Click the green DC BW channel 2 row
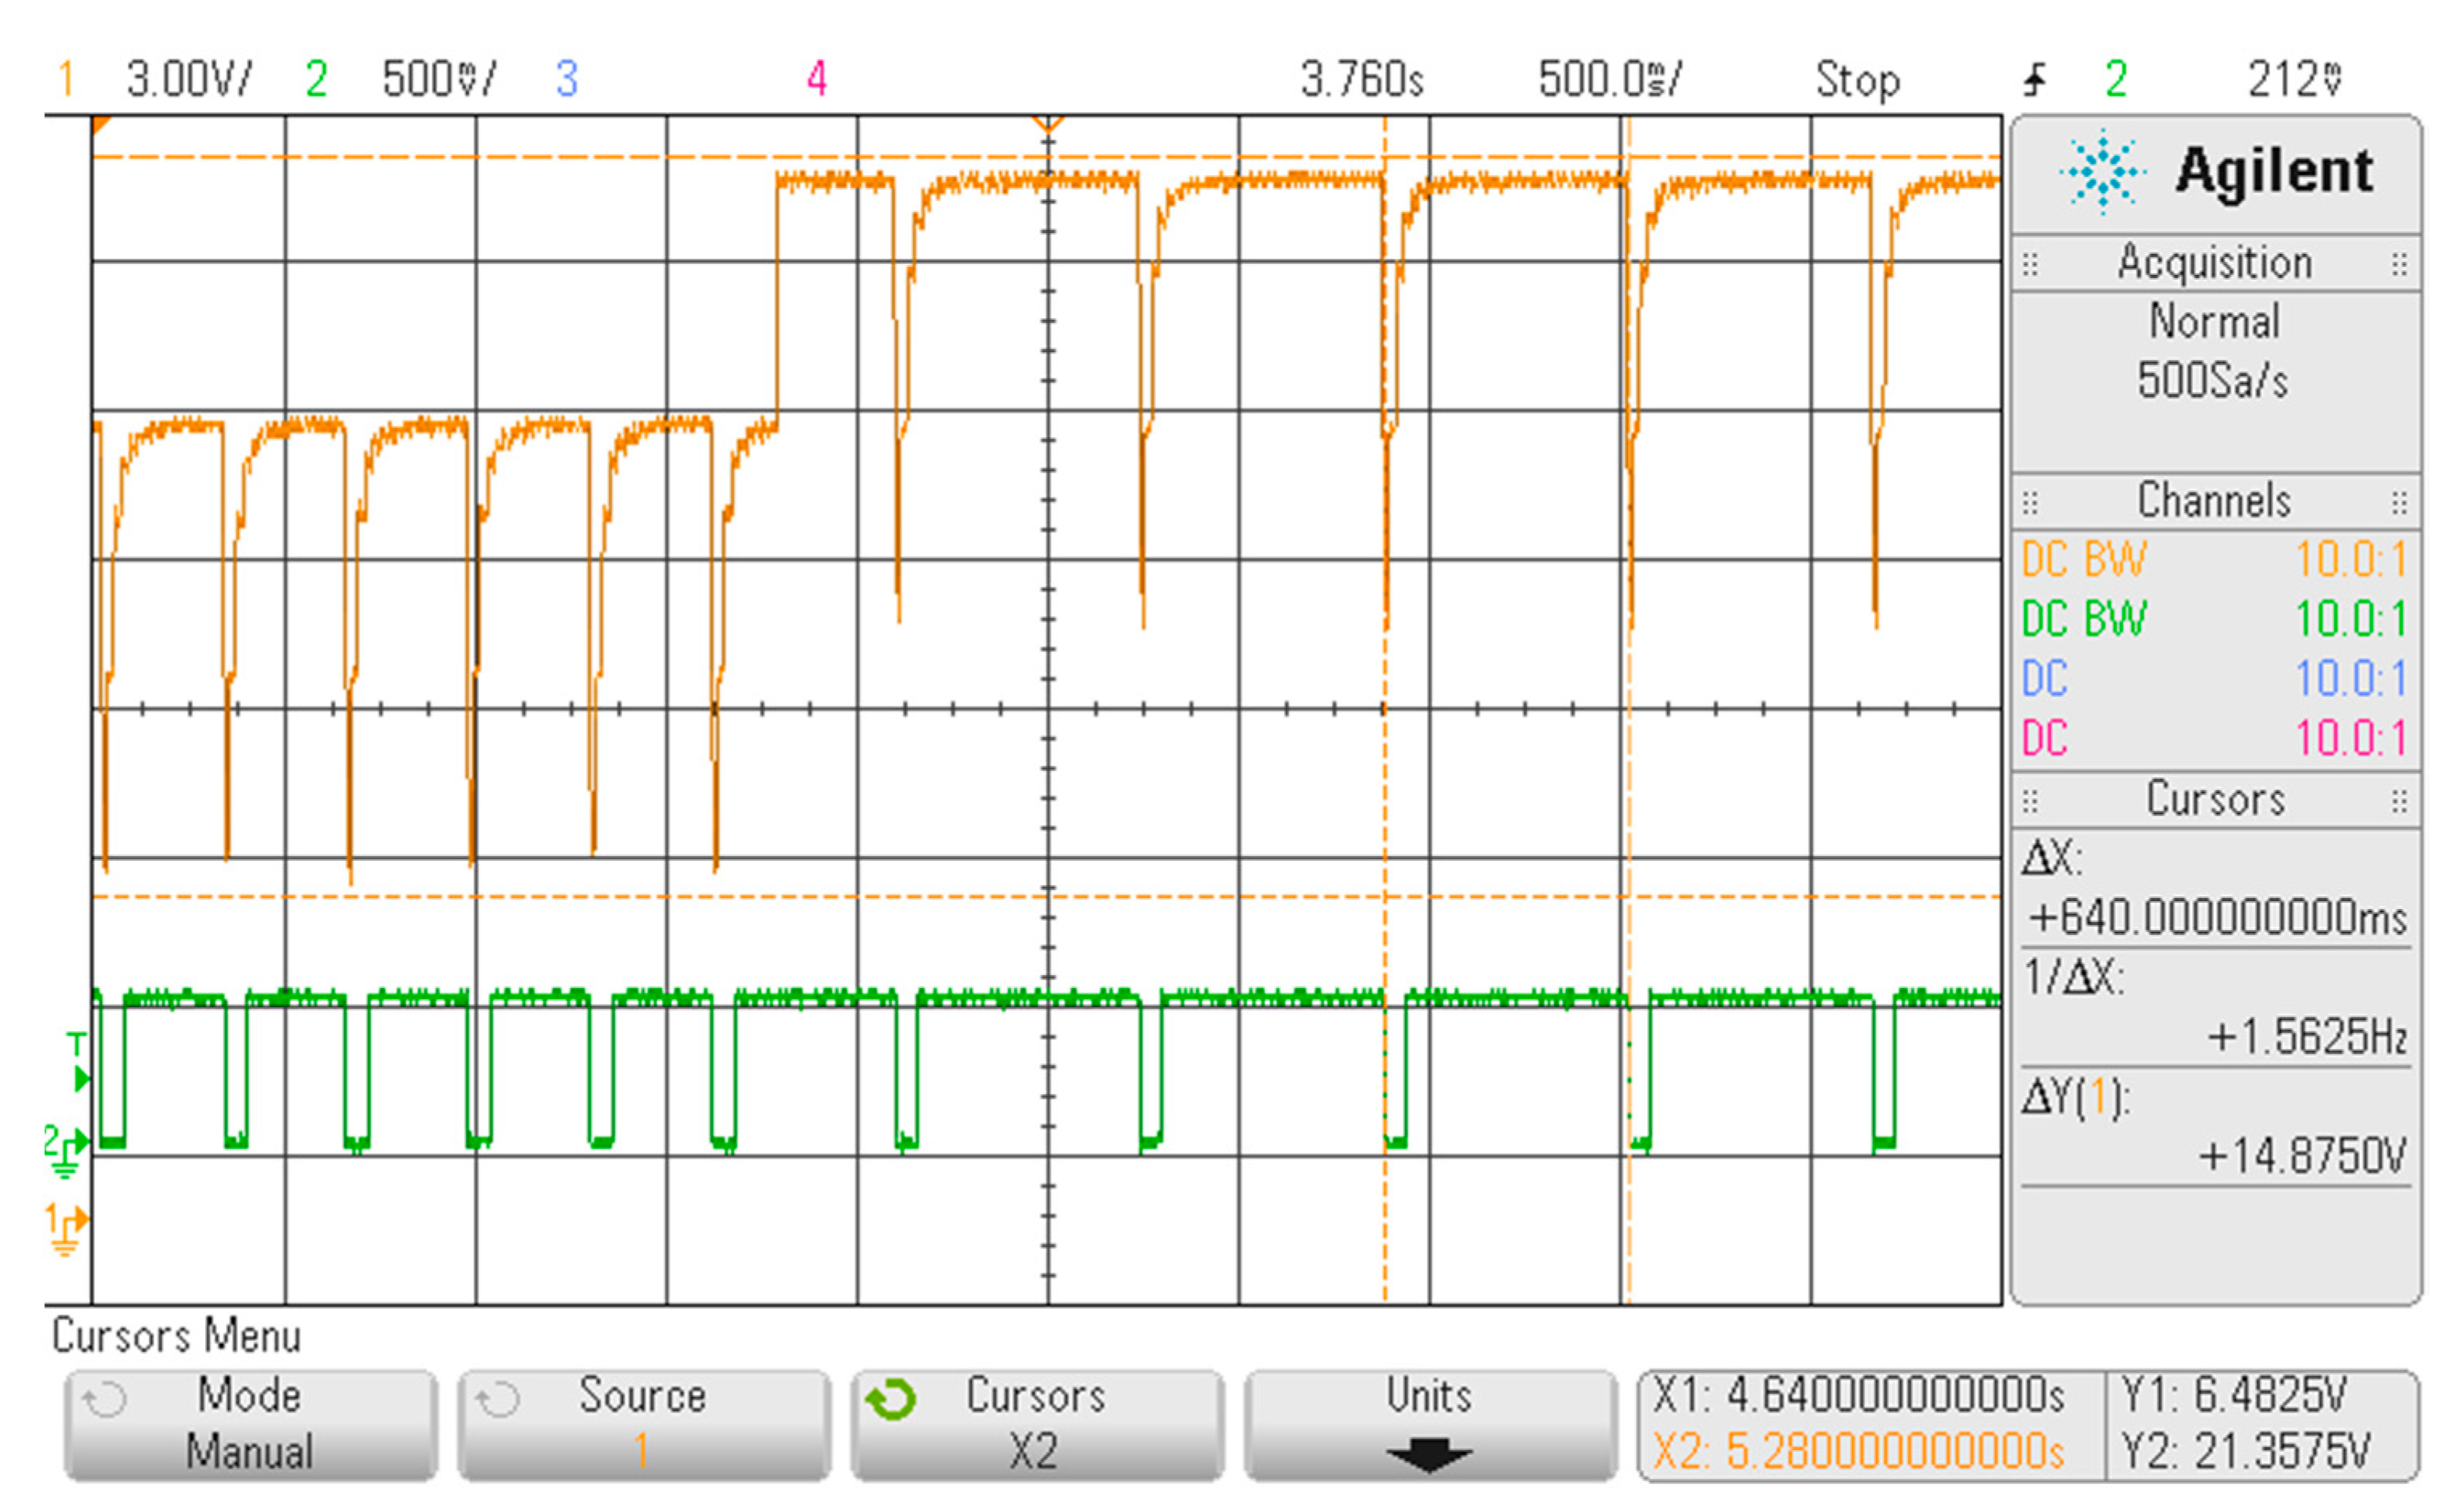 coord(2214,619)
